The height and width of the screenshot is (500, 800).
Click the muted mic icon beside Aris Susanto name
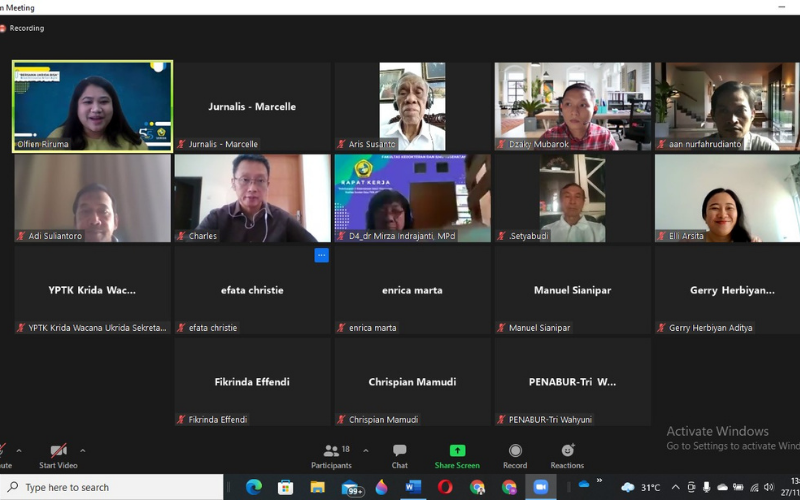coord(341,144)
